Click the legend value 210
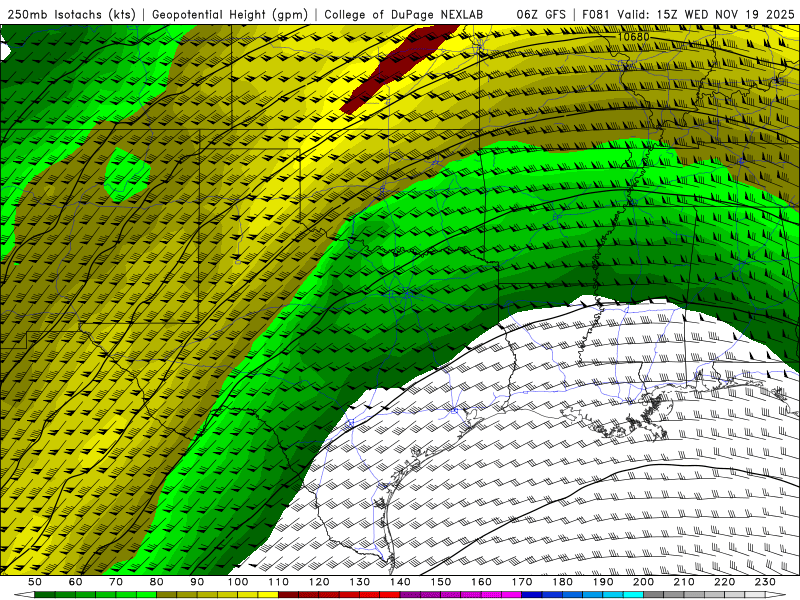800x600 pixels. (684, 582)
